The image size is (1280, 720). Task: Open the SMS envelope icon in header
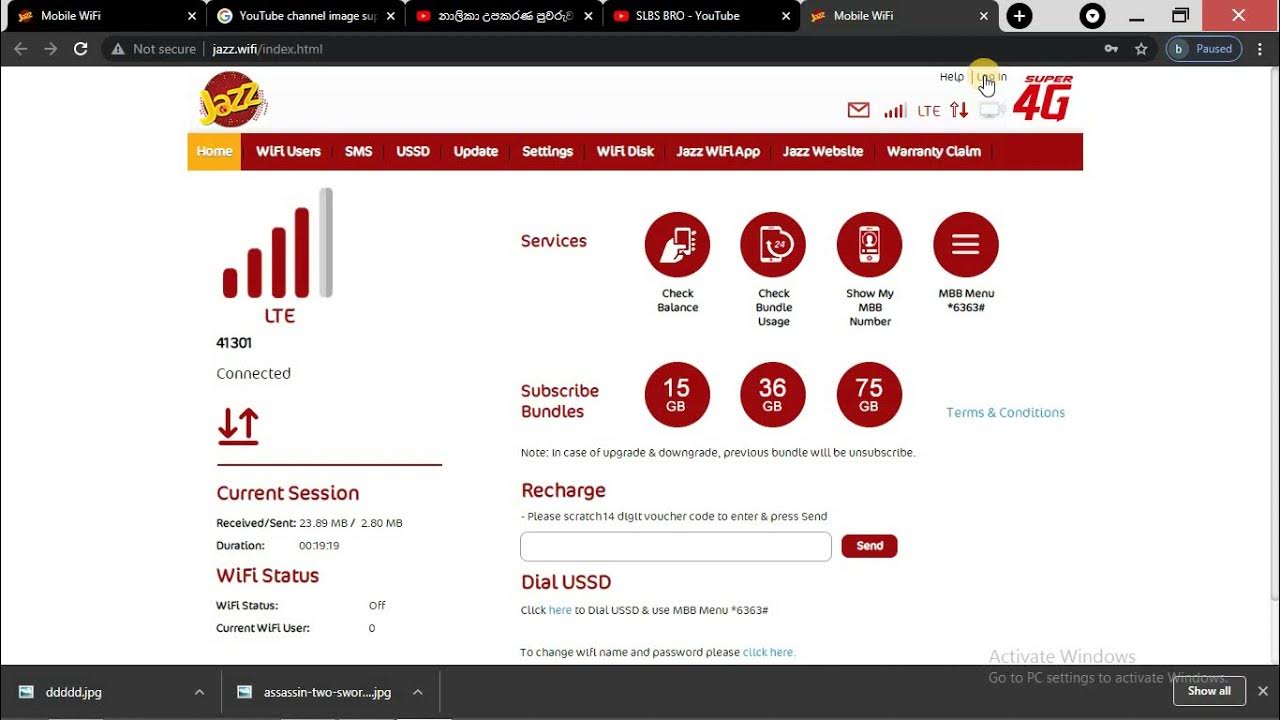tap(858, 110)
